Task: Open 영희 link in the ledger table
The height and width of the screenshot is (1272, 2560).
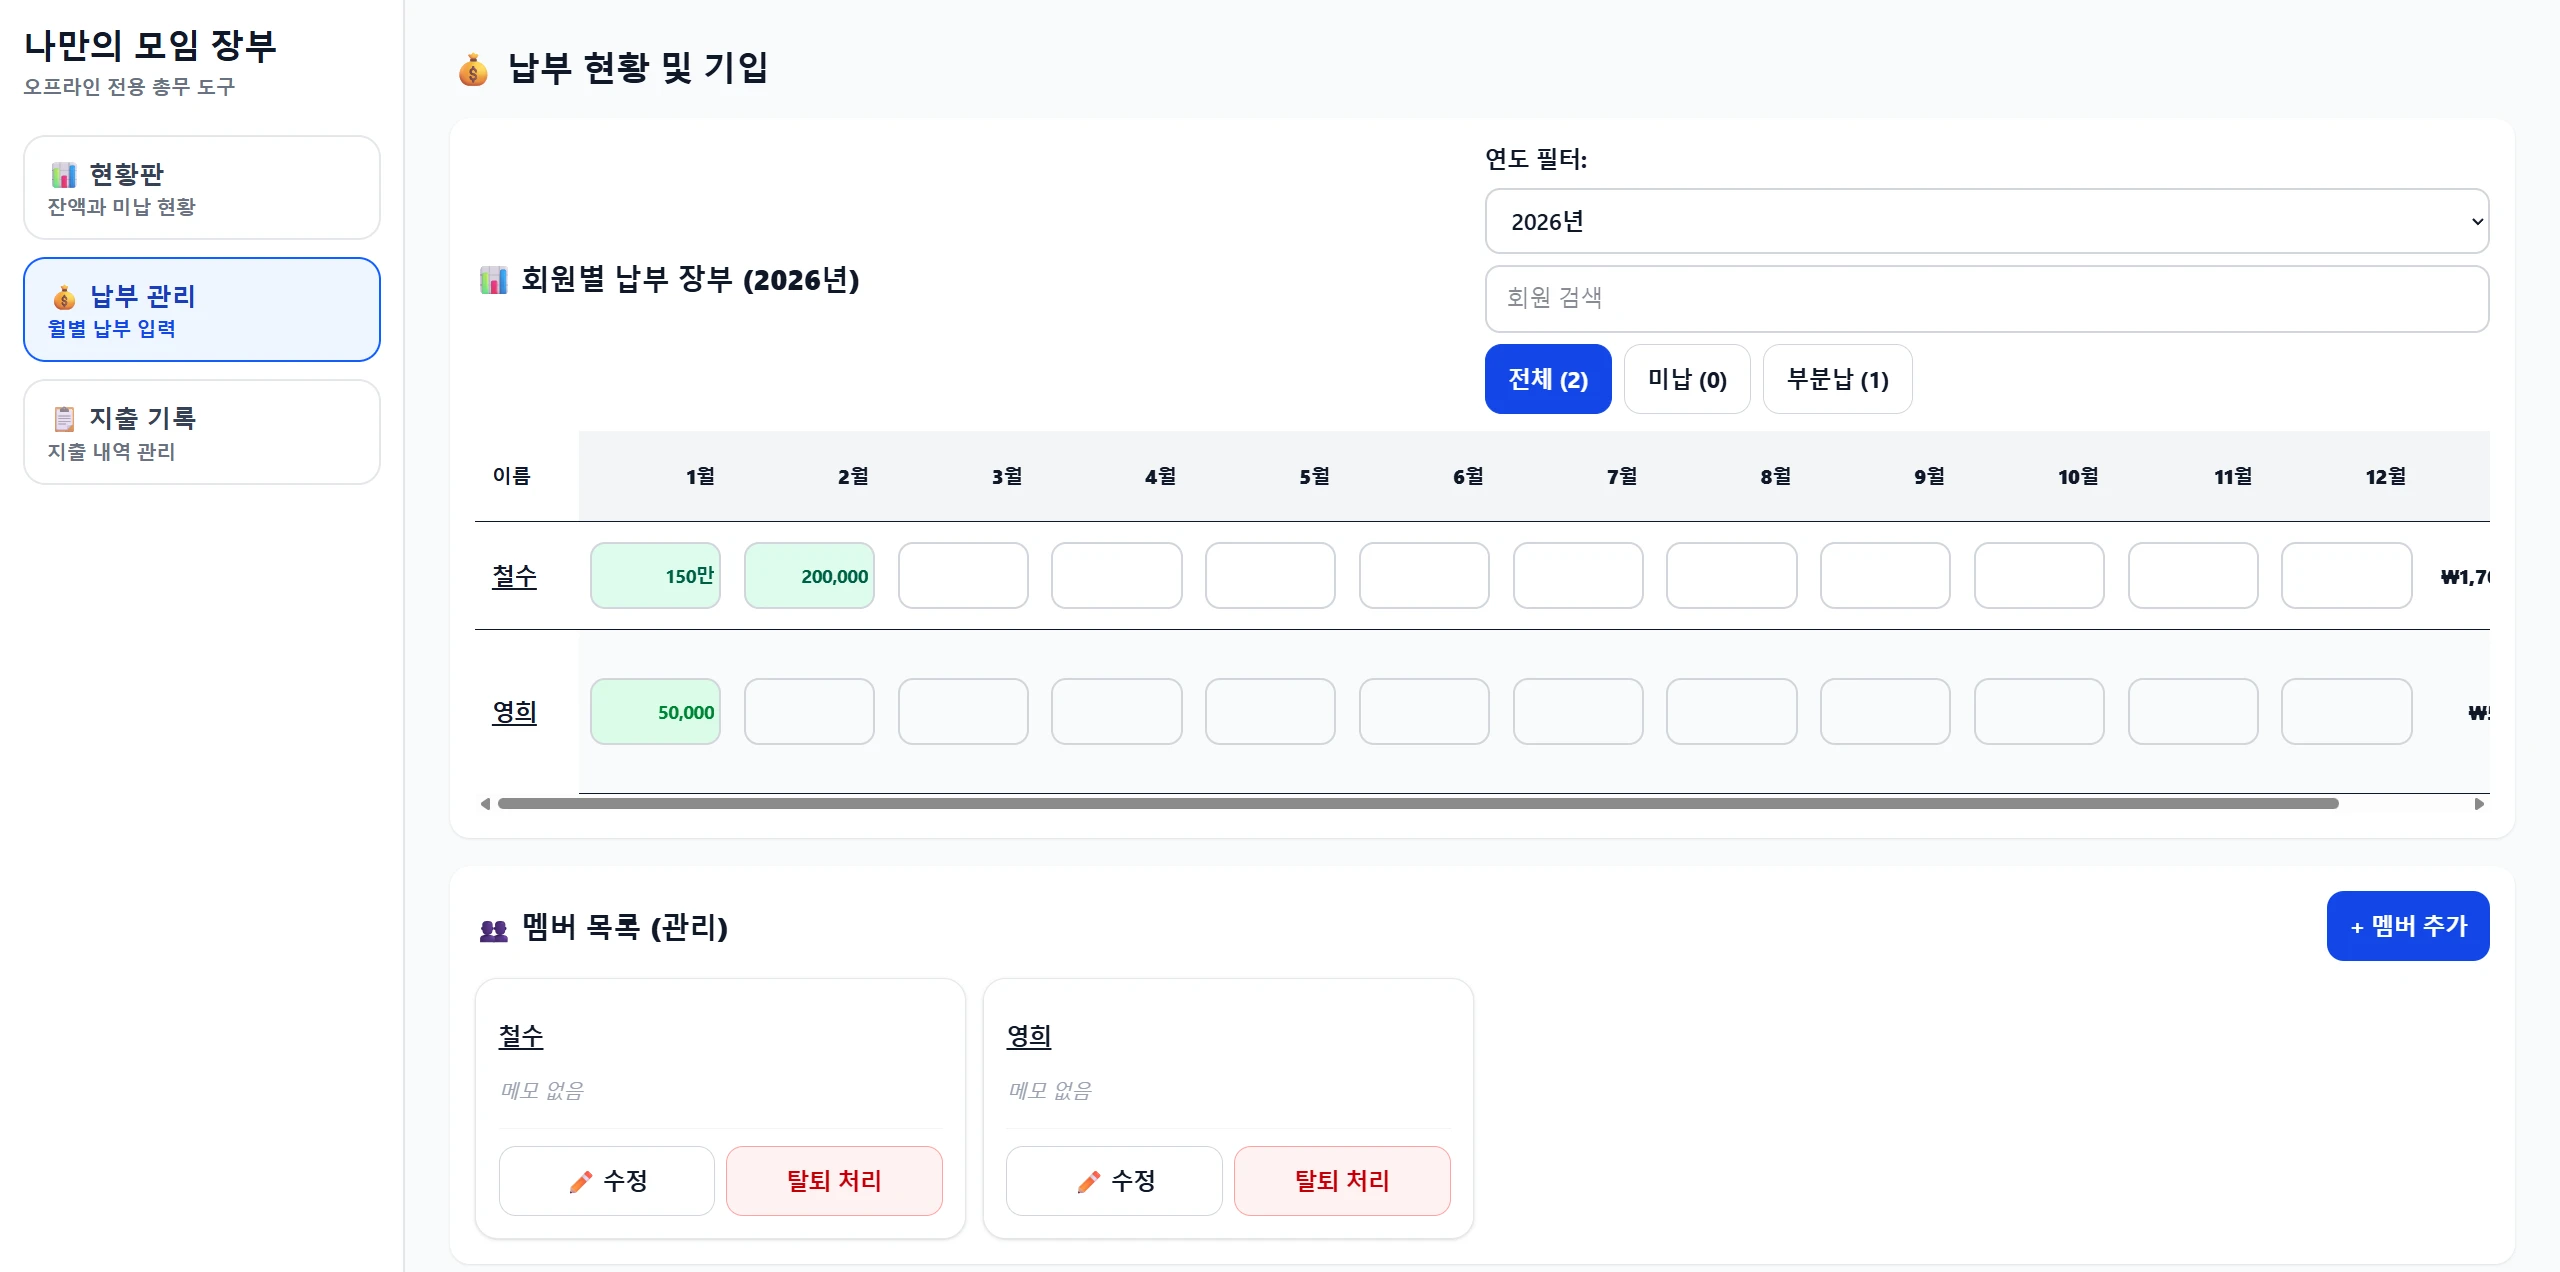Action: [514, 712]
